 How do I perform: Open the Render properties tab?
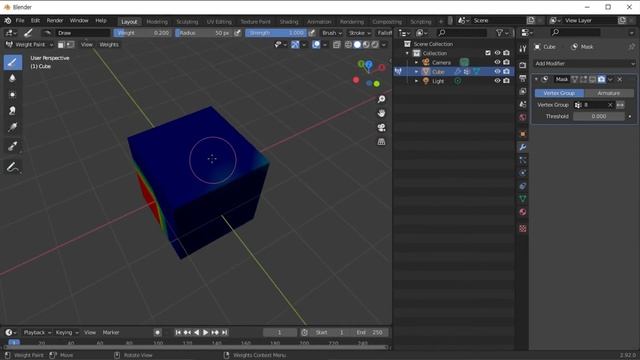coord(523,65)
